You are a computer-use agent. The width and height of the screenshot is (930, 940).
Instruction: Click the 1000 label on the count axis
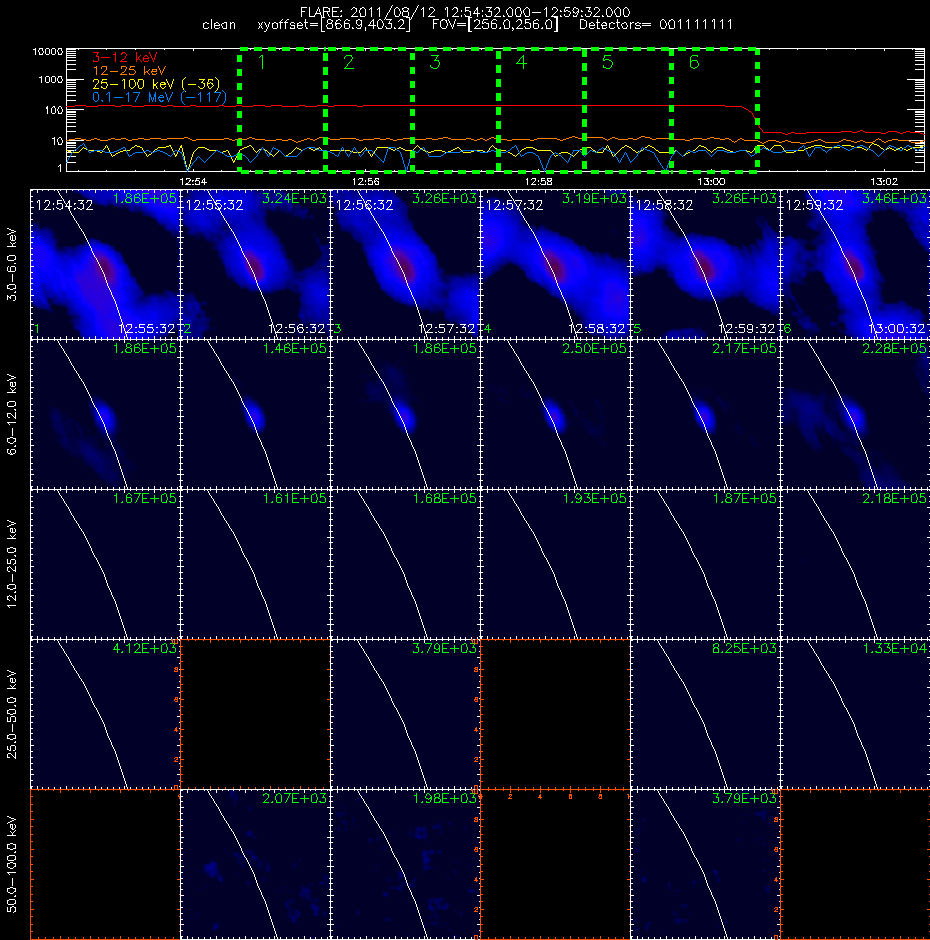[50, 80]
